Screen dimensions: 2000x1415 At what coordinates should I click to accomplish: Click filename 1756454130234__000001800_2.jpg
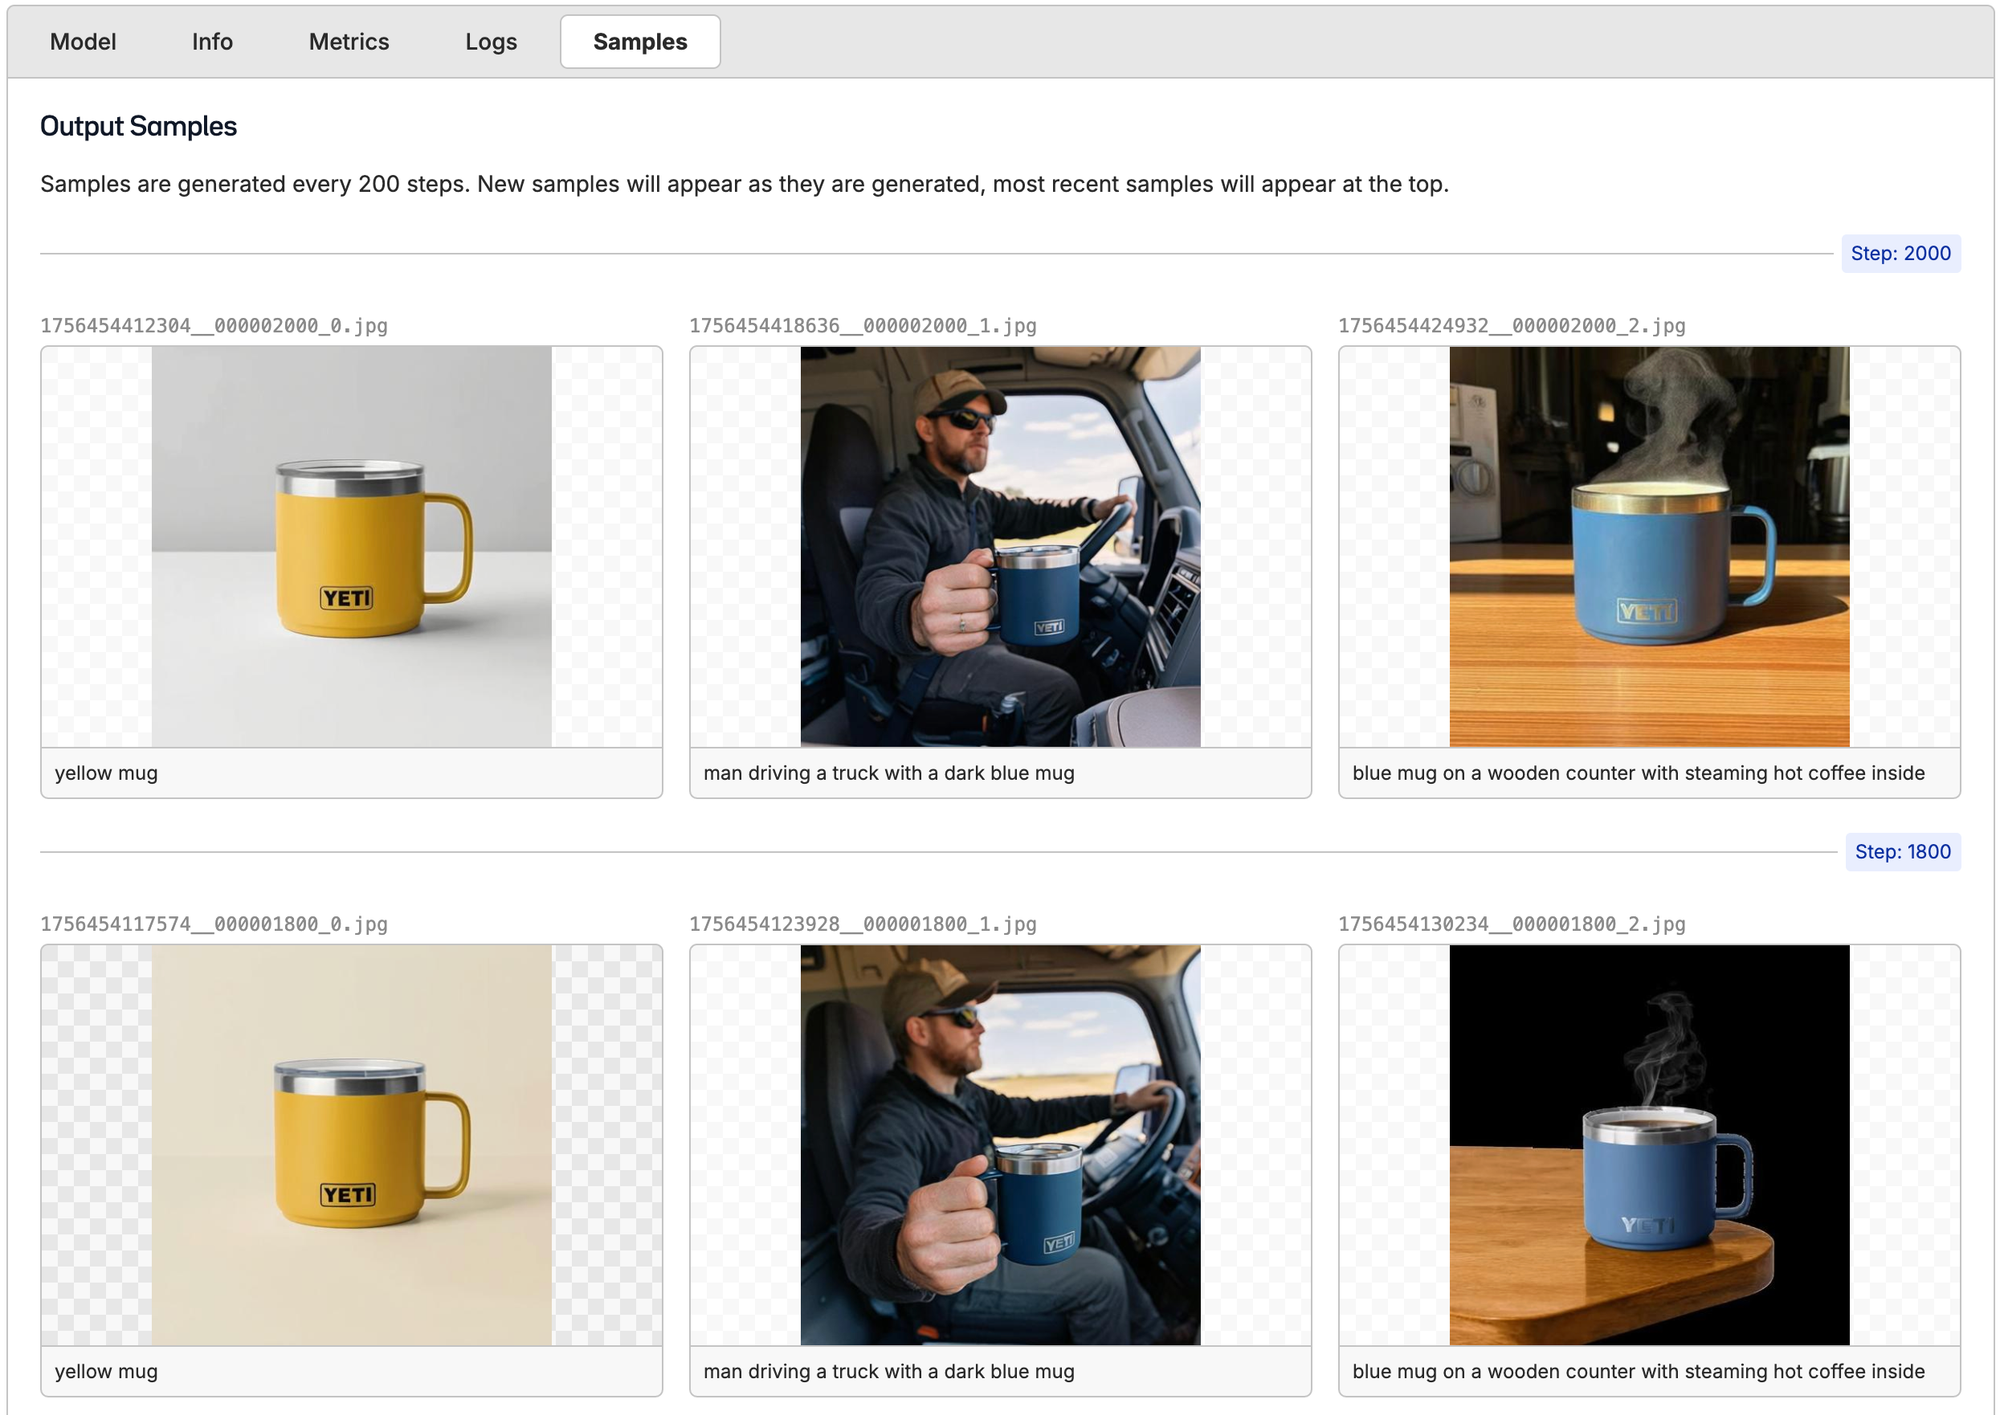tap(1511, 924)
